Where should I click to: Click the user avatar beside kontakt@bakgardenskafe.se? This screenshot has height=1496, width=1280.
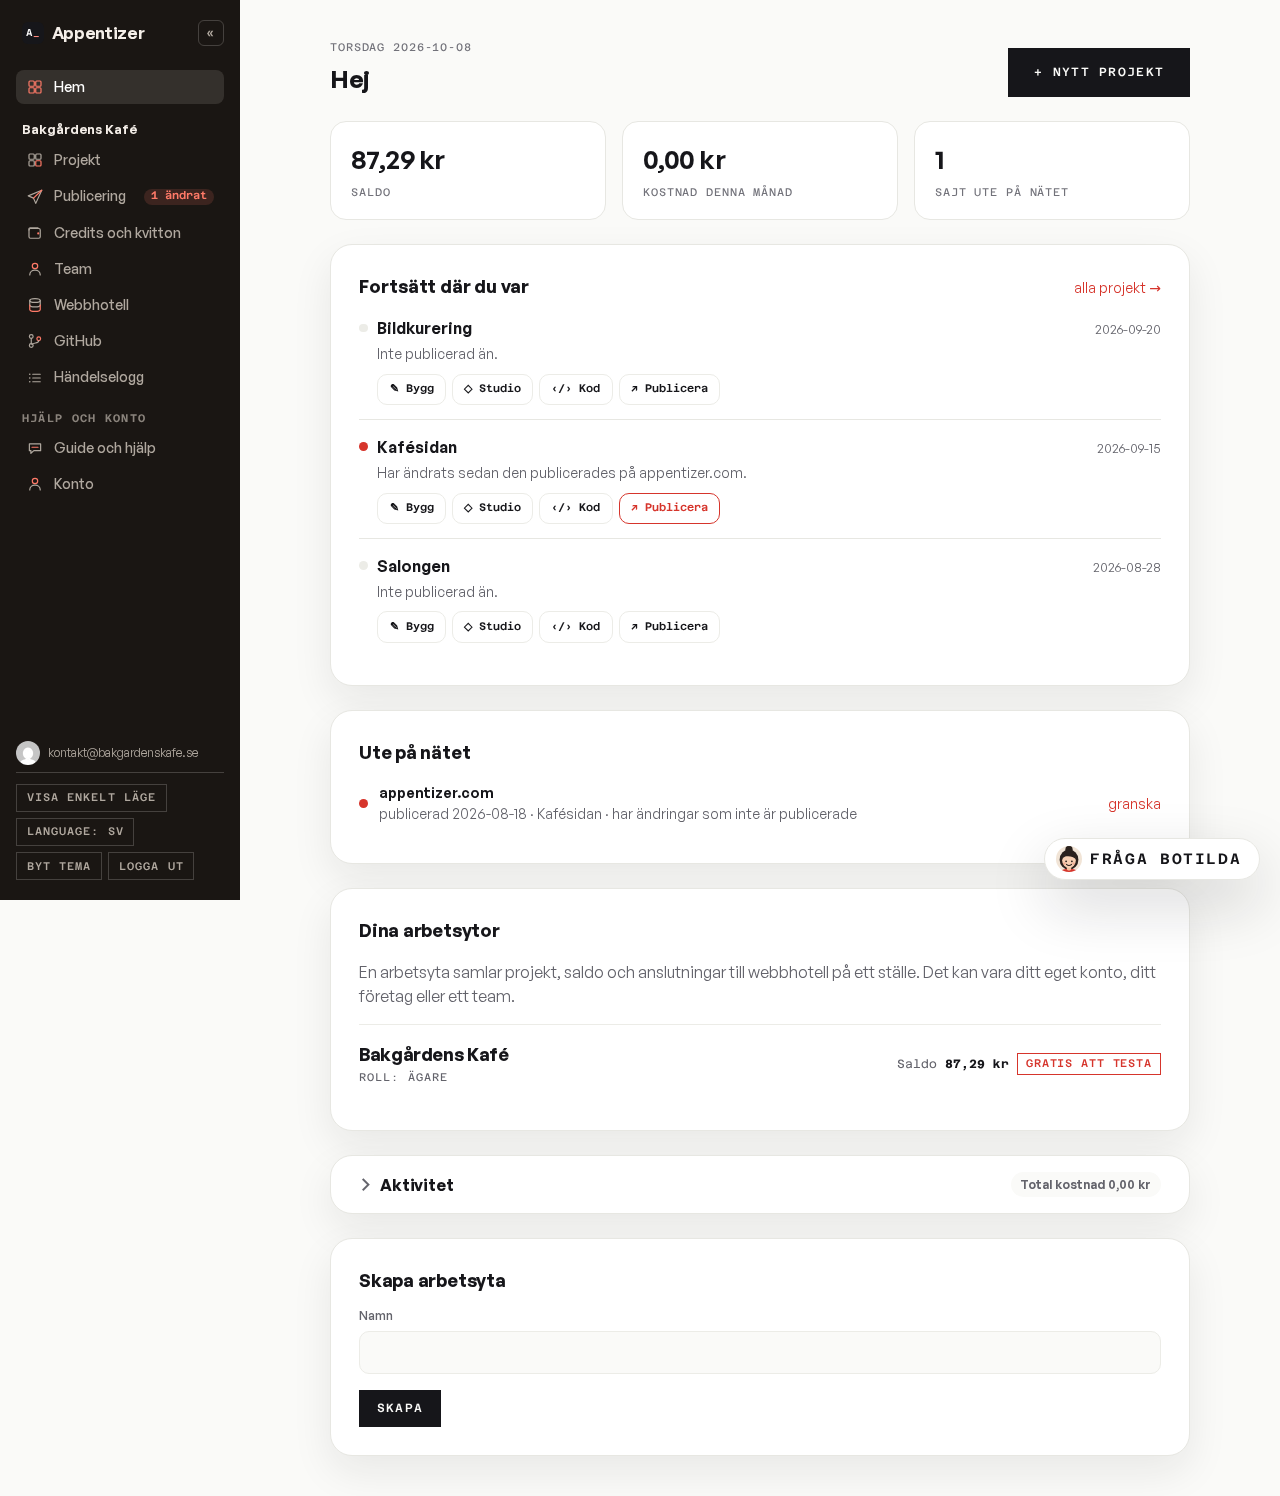tap(28, 753)
